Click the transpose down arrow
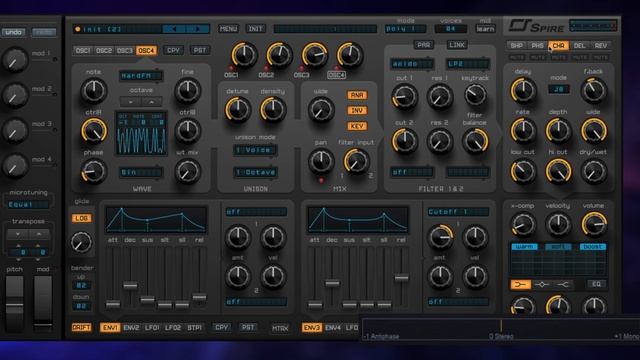Viewport: 640px width, 360px height. click(18, 234)
